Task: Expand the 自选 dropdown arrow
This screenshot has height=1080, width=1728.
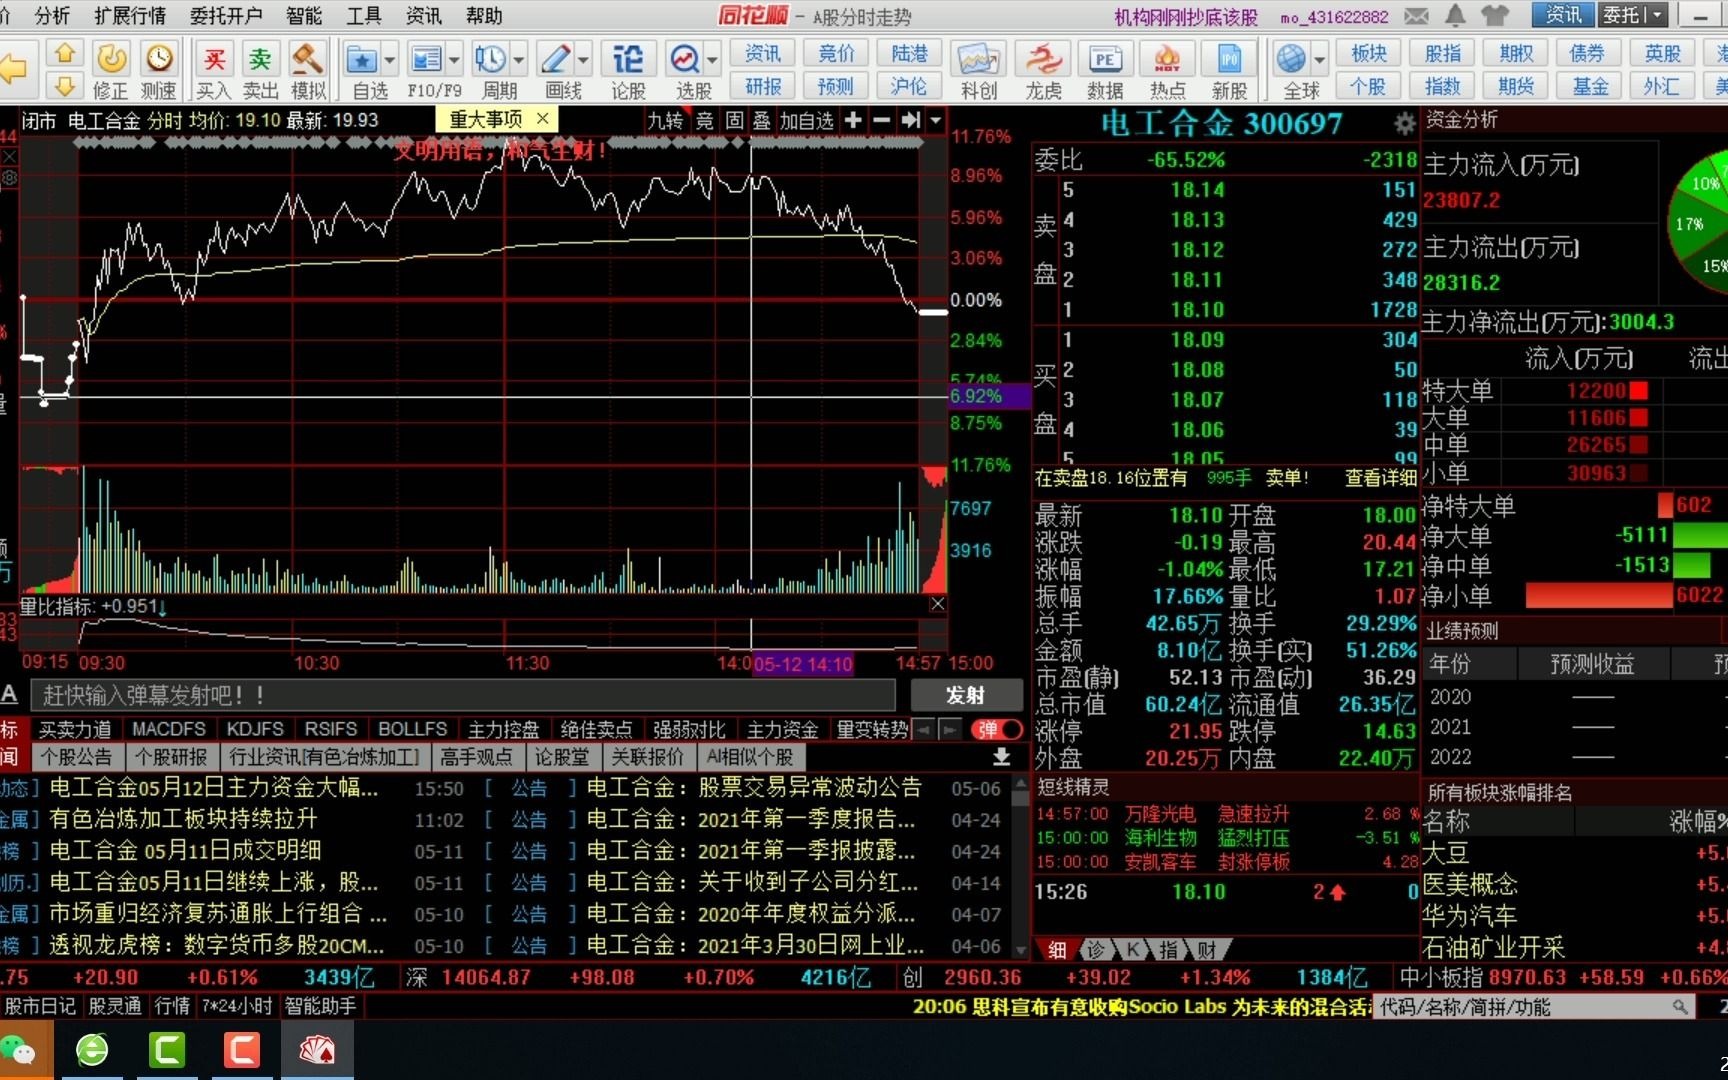Action: 390,60
